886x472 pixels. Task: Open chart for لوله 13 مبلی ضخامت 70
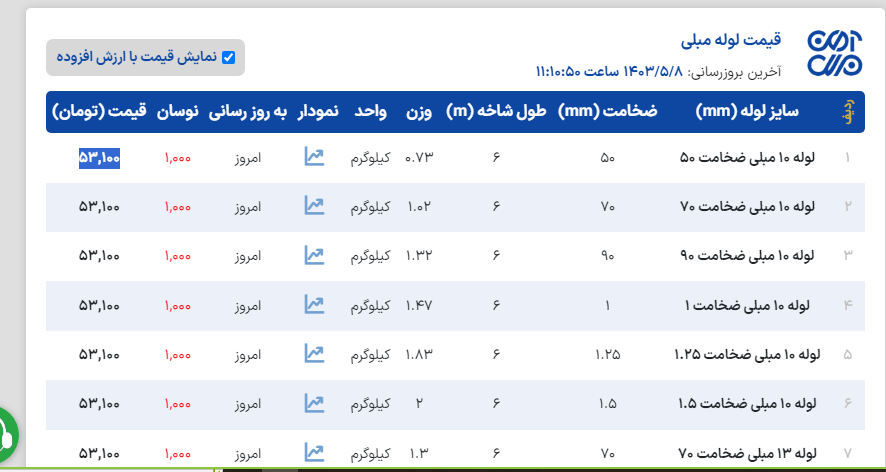314,452
